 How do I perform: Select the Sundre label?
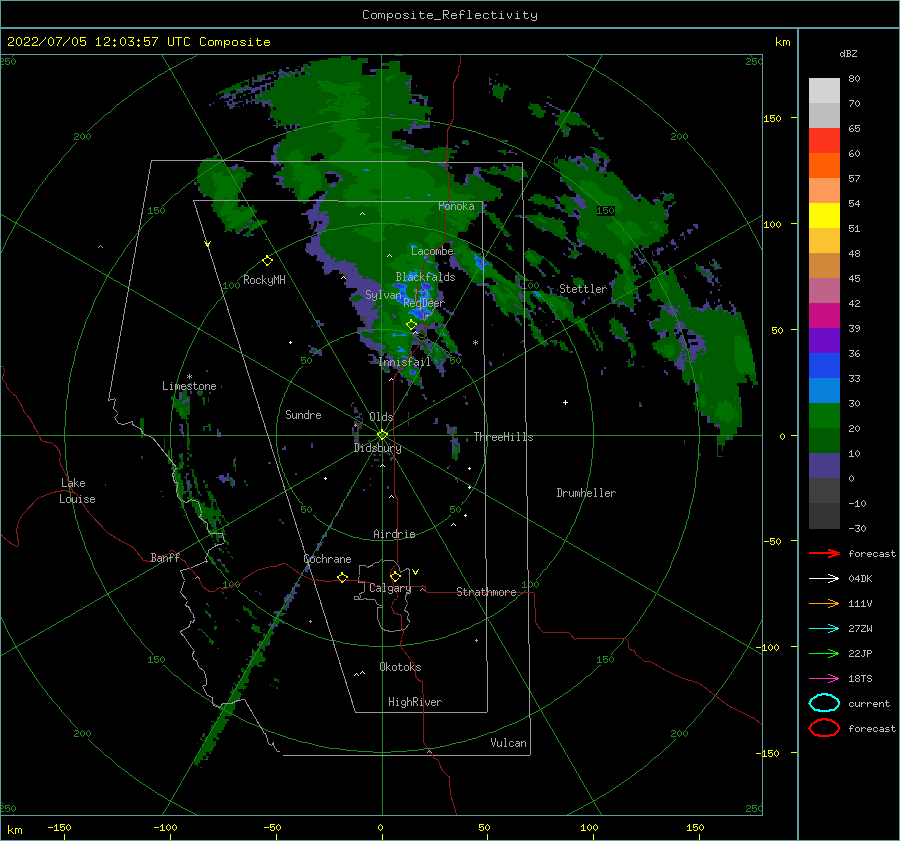tap(303, 414)
